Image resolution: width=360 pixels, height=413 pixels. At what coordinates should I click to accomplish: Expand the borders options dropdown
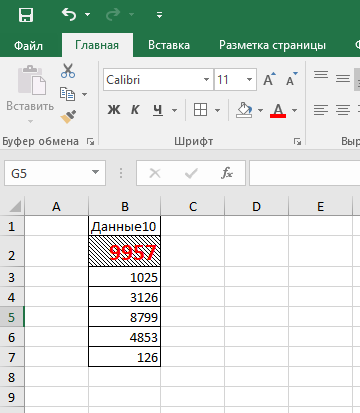217,110
